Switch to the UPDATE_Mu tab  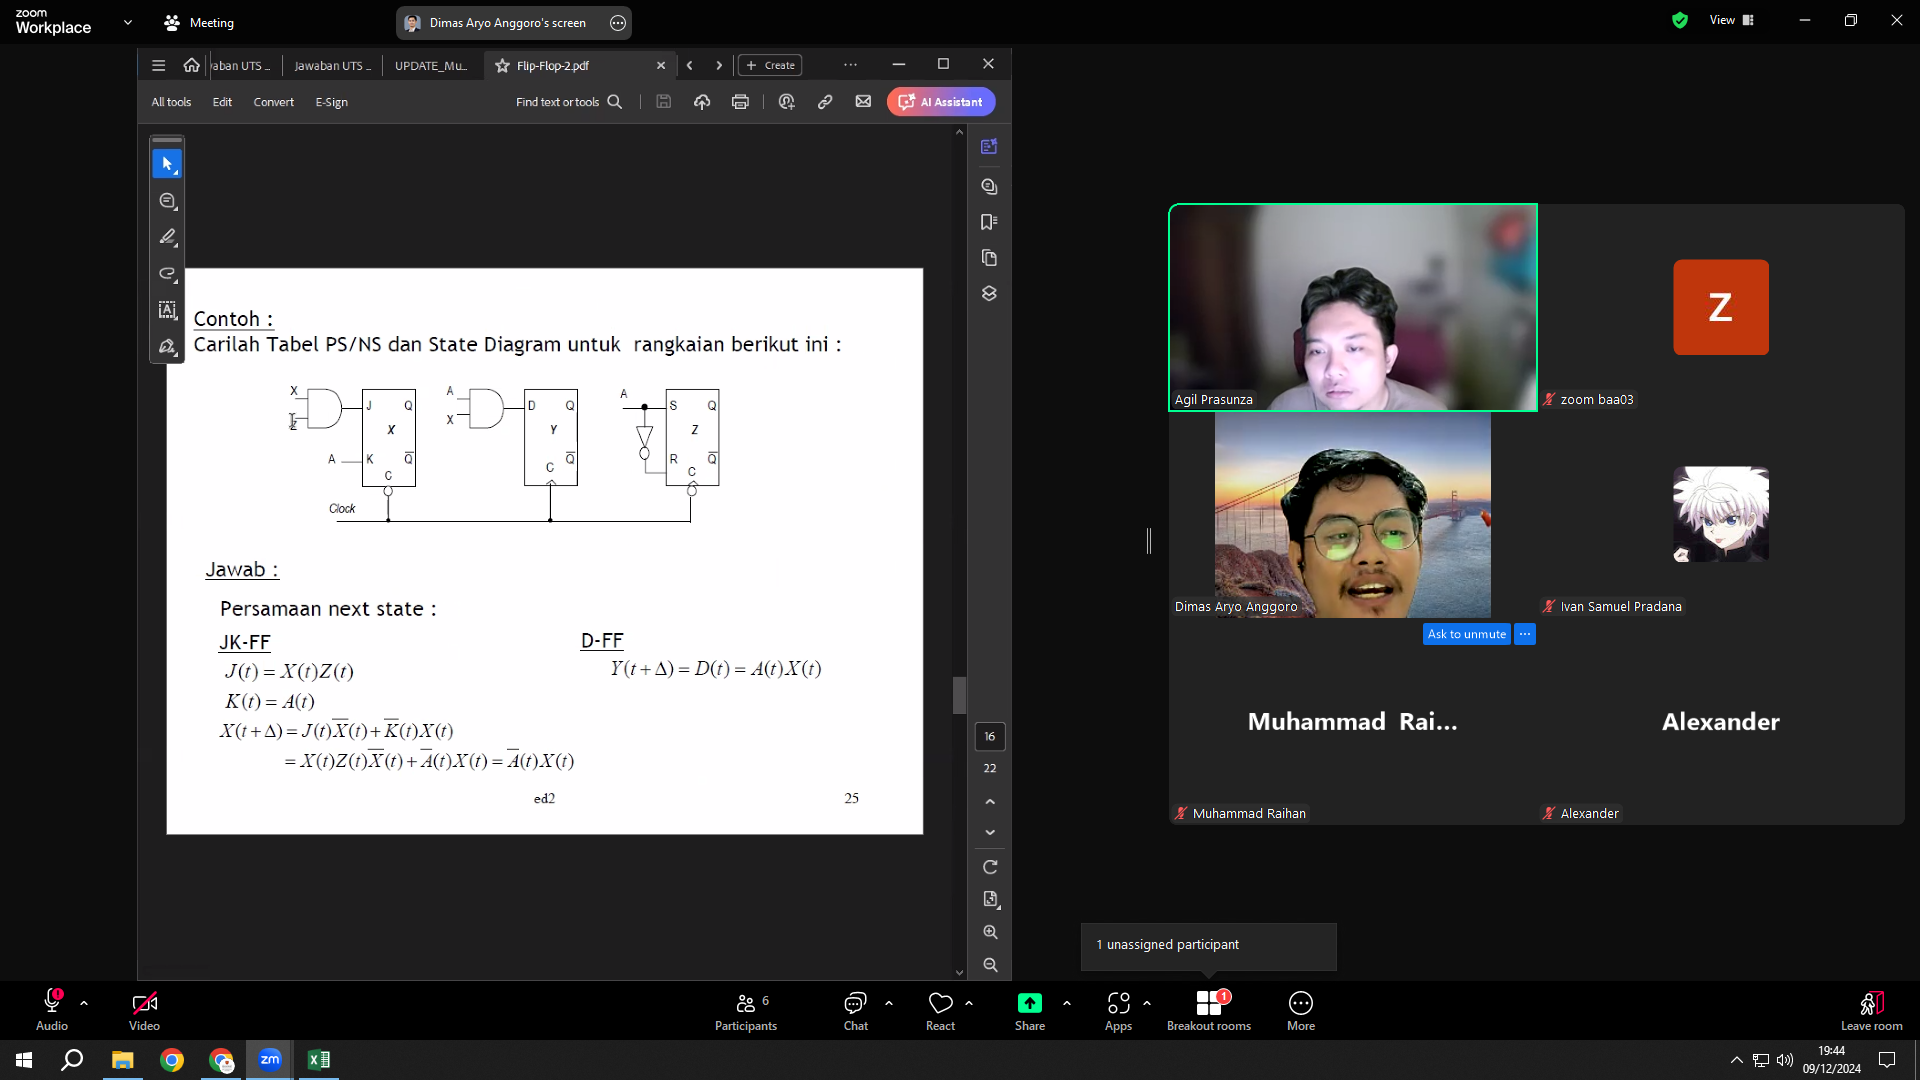(x=431, y=66)
